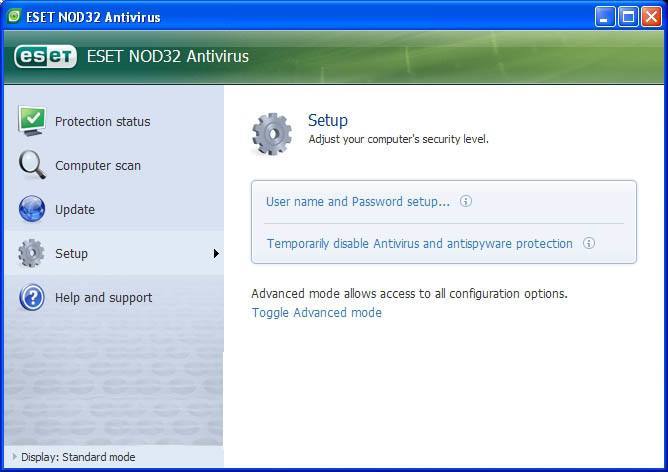Click ESET NOD32 Antivirus header title

[167, 56]
